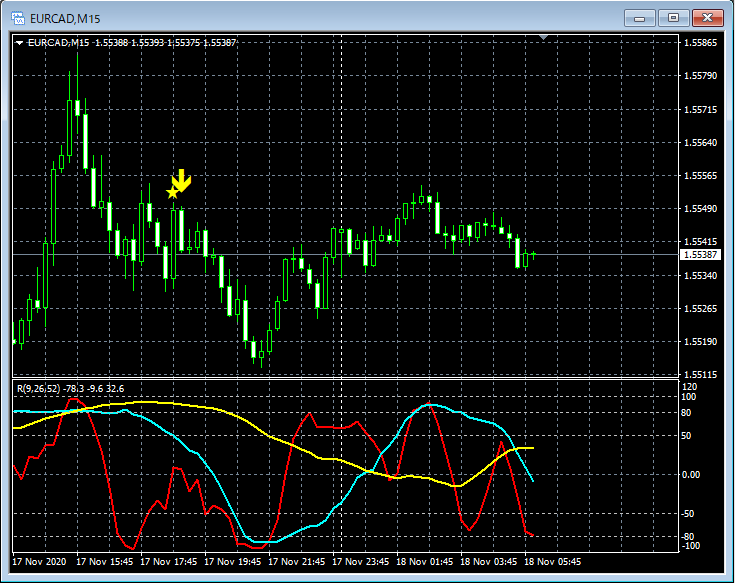Click the window title EURCAD,M15
The width and height of the screenshot is (736, 583).
[65, 19]
